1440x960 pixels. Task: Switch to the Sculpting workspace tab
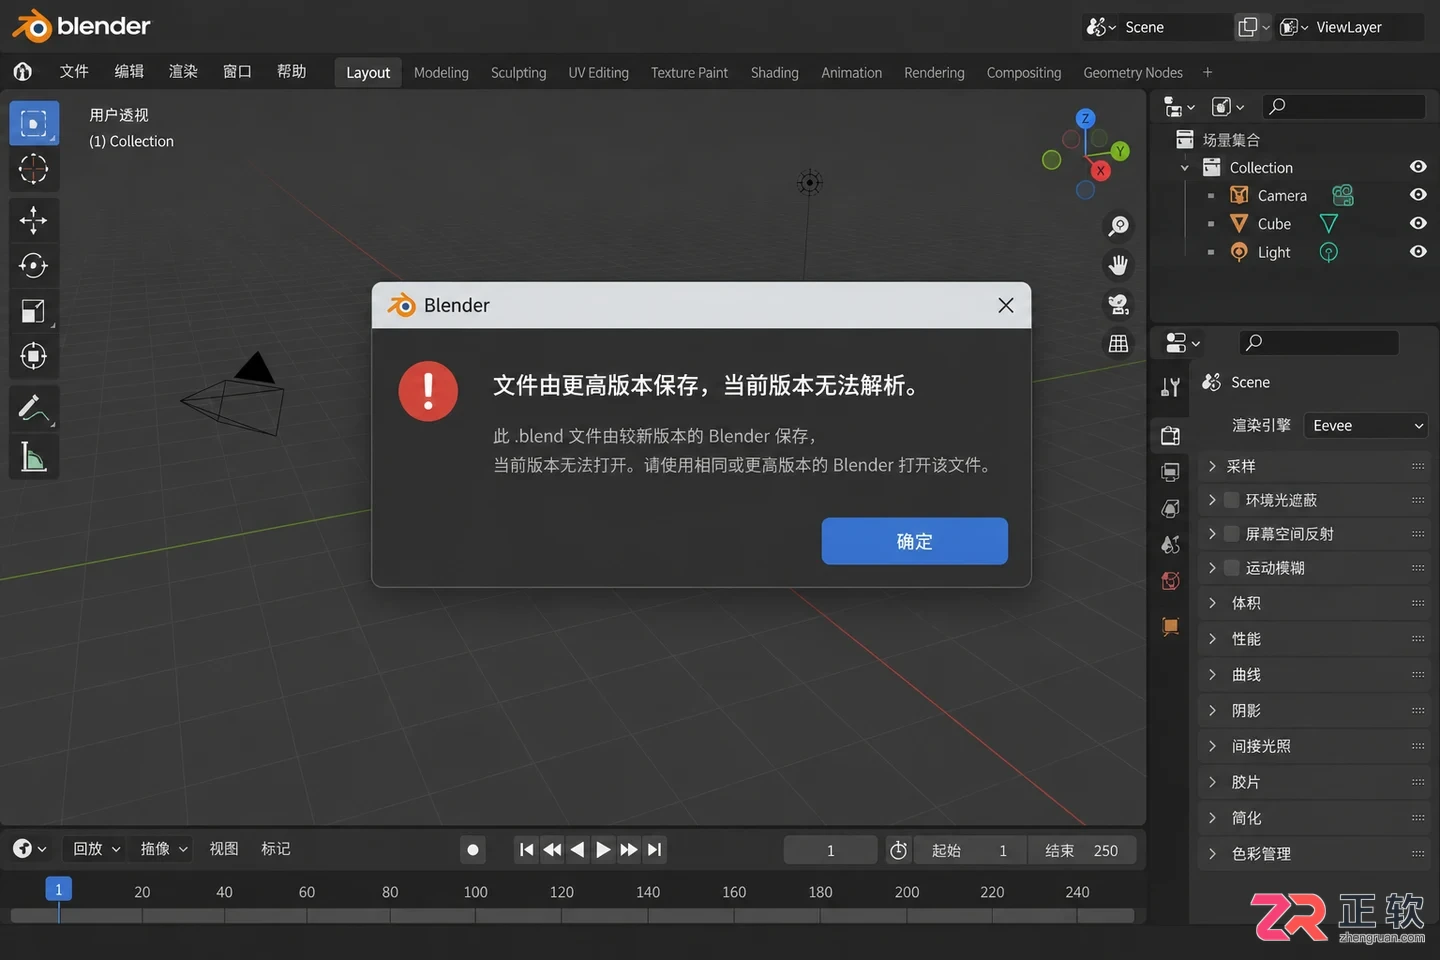click(518, 73)
